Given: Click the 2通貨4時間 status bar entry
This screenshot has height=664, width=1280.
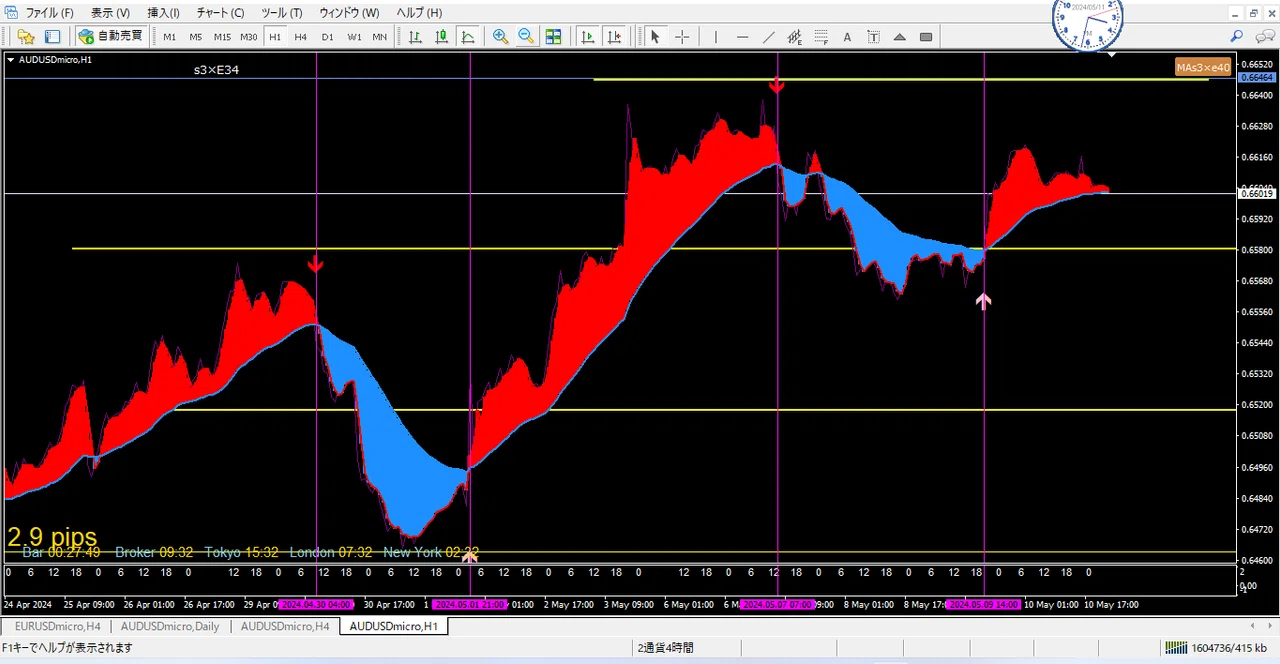Looking at the screenshot, I should click(665, 648).
